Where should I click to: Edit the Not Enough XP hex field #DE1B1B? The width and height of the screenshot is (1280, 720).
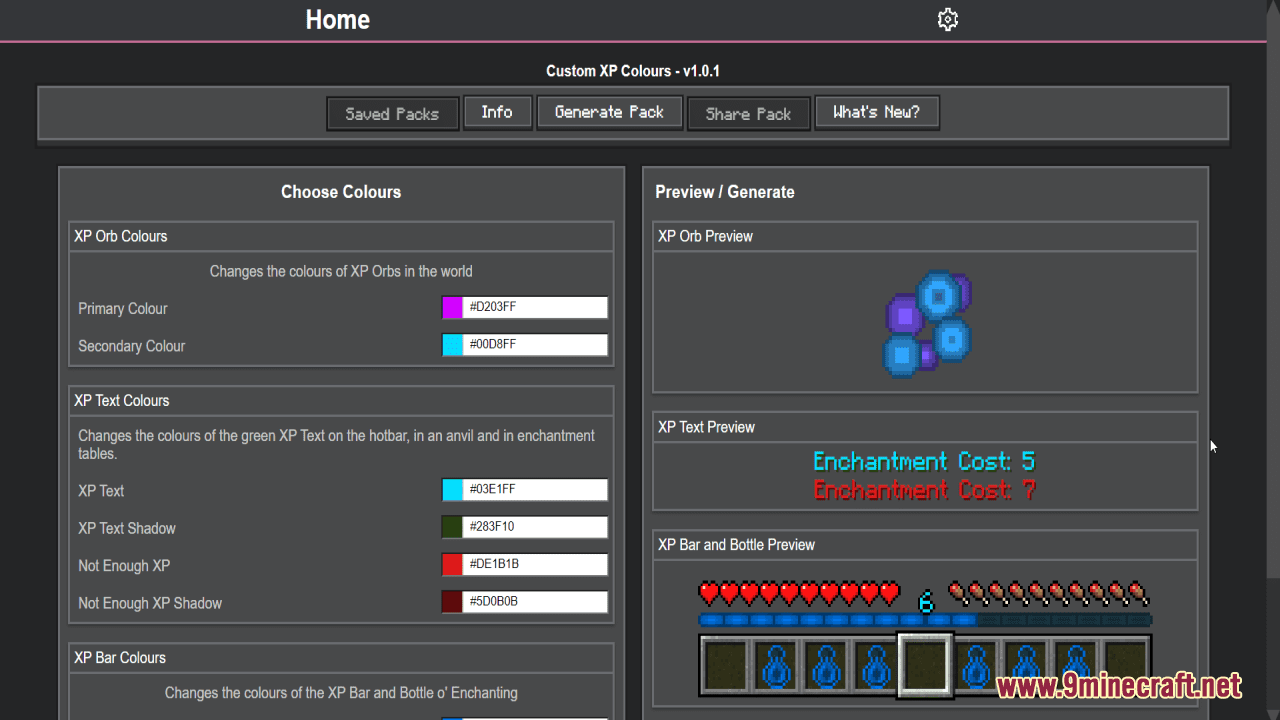[535, 565]
